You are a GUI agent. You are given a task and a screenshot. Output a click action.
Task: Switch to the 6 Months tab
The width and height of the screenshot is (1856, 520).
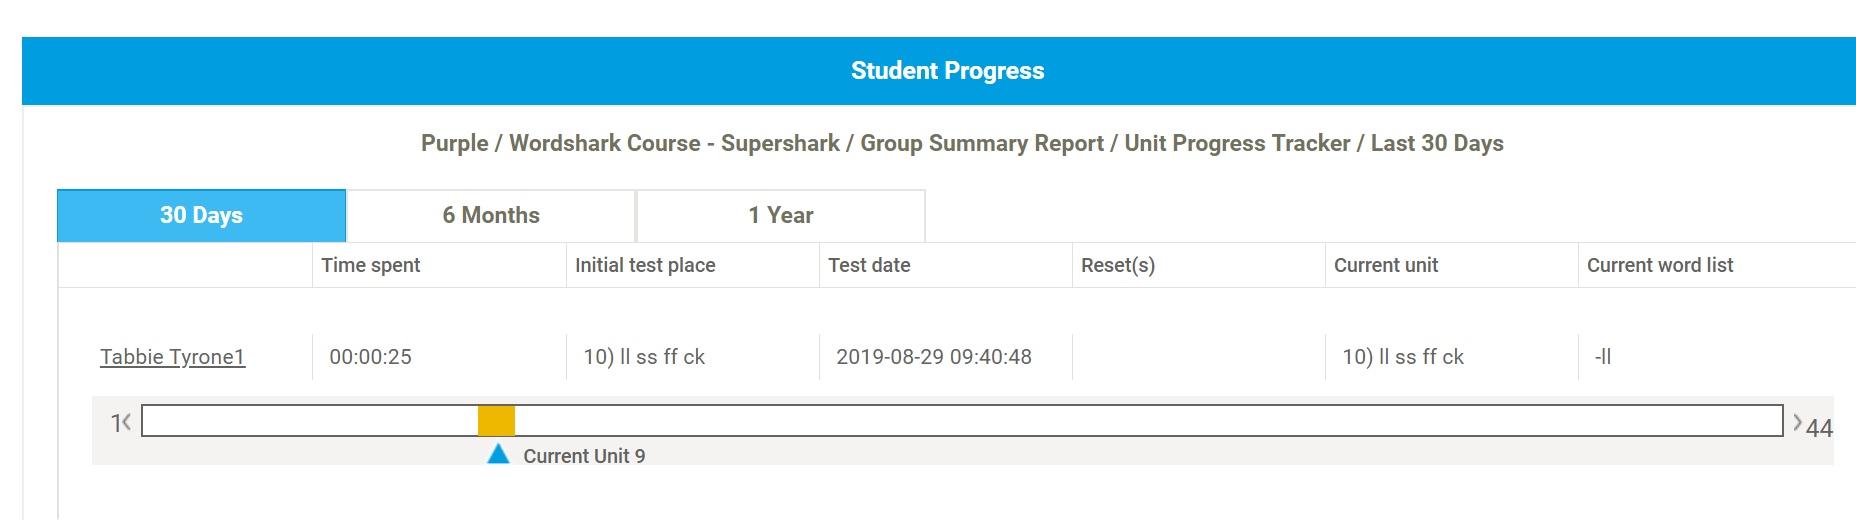pyautogui.click(x=491, y=216)
